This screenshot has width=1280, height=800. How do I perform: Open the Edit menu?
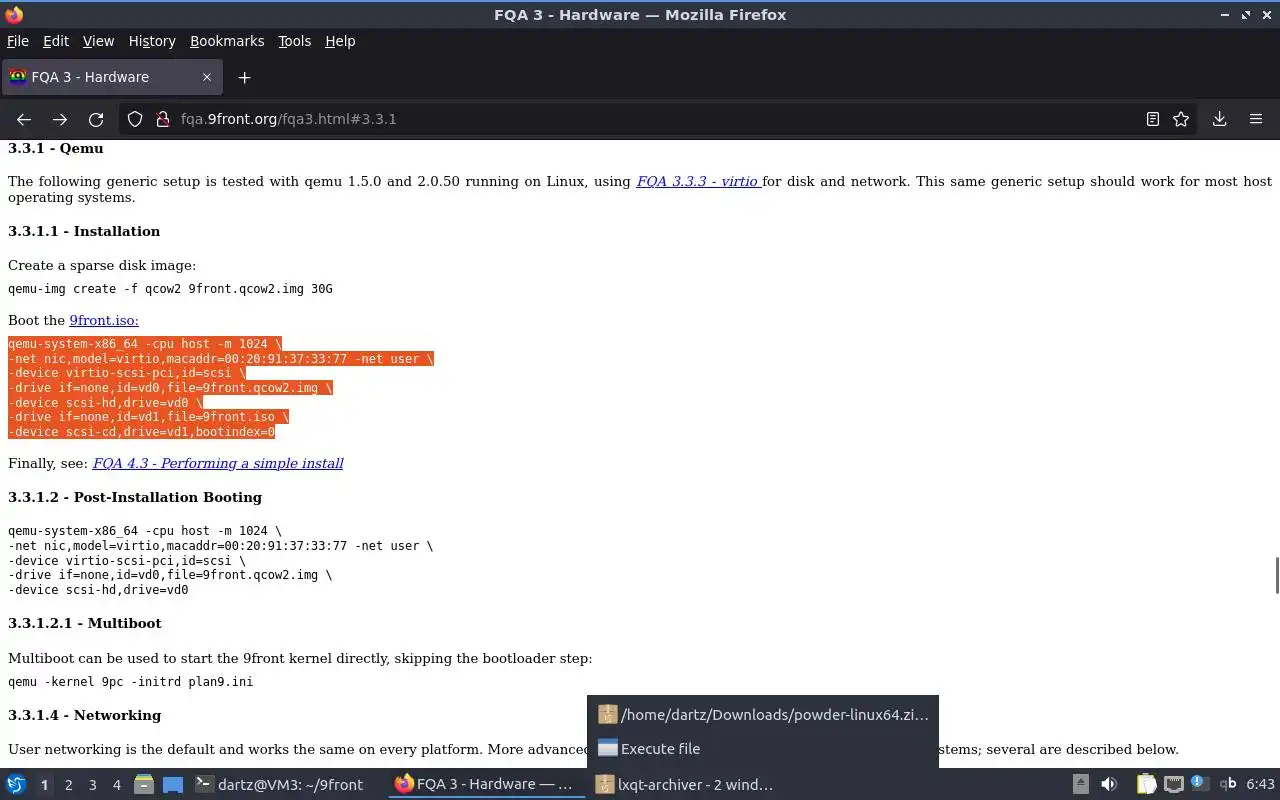(56, 41)
